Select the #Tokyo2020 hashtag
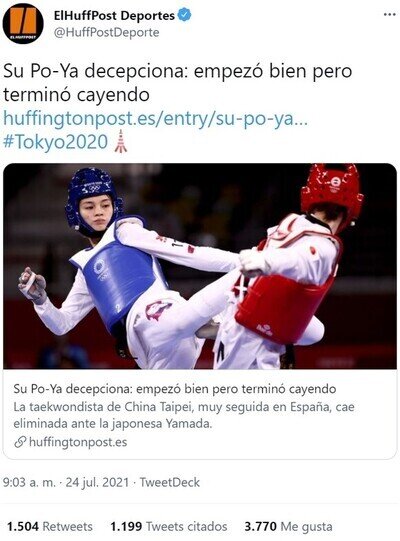 pyautogui.click(x=56, y=142)
